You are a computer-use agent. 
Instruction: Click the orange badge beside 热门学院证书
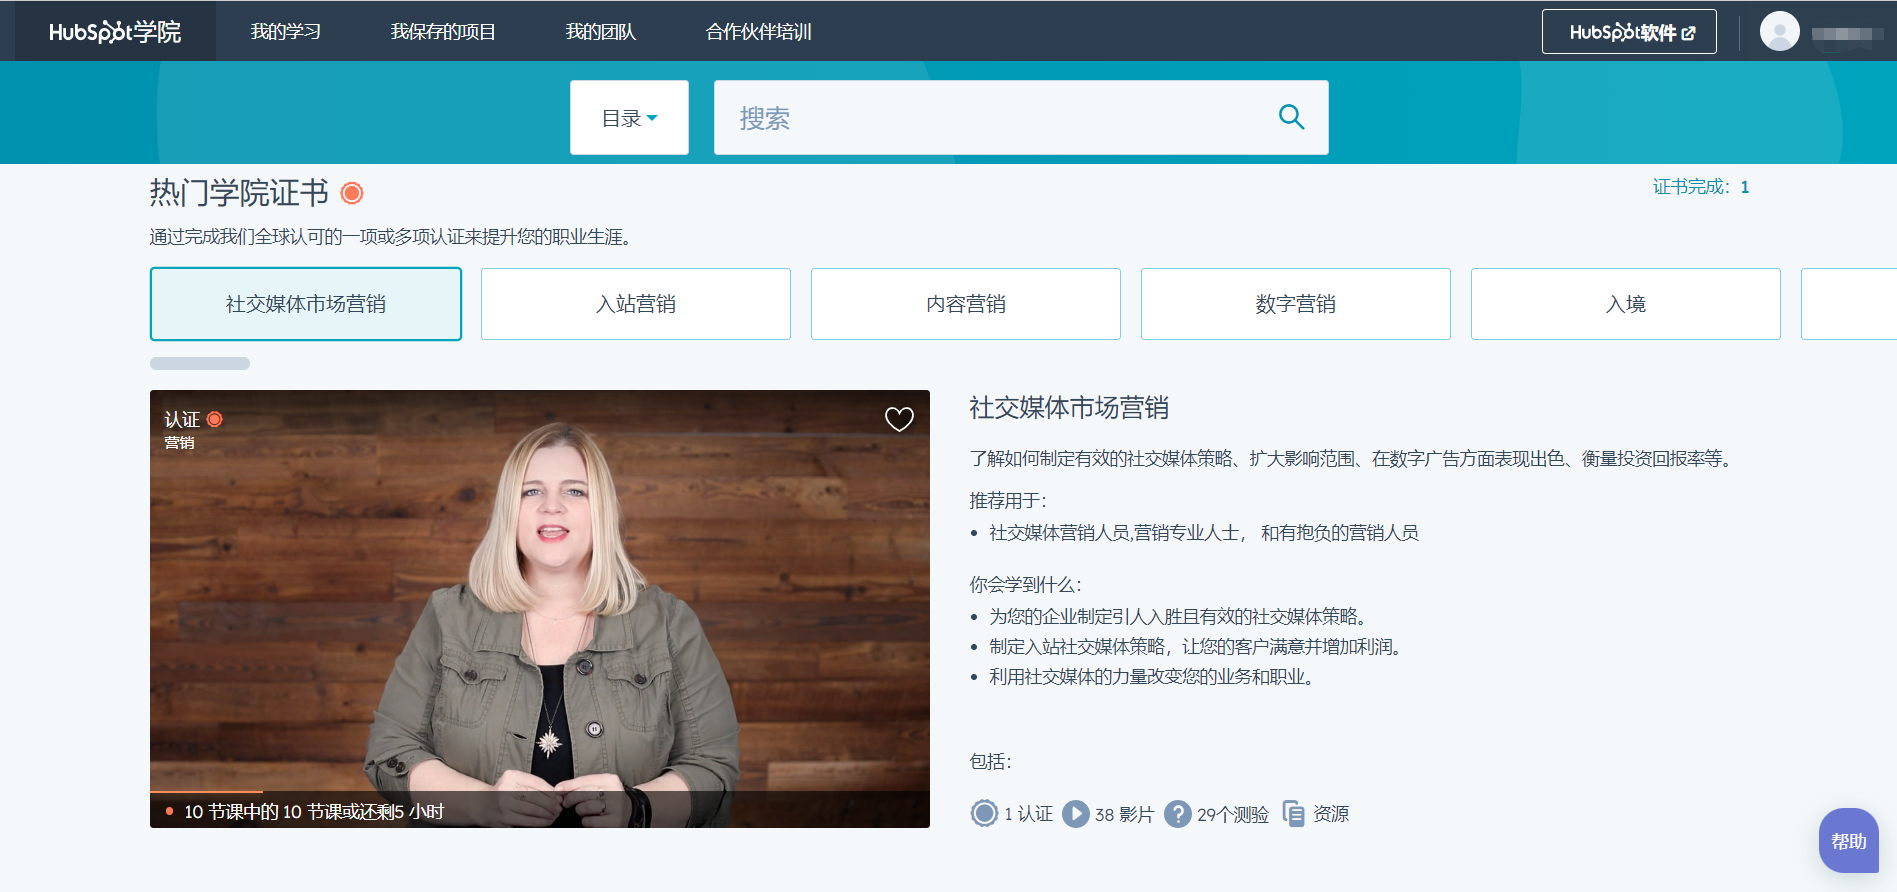coord(352,193)
